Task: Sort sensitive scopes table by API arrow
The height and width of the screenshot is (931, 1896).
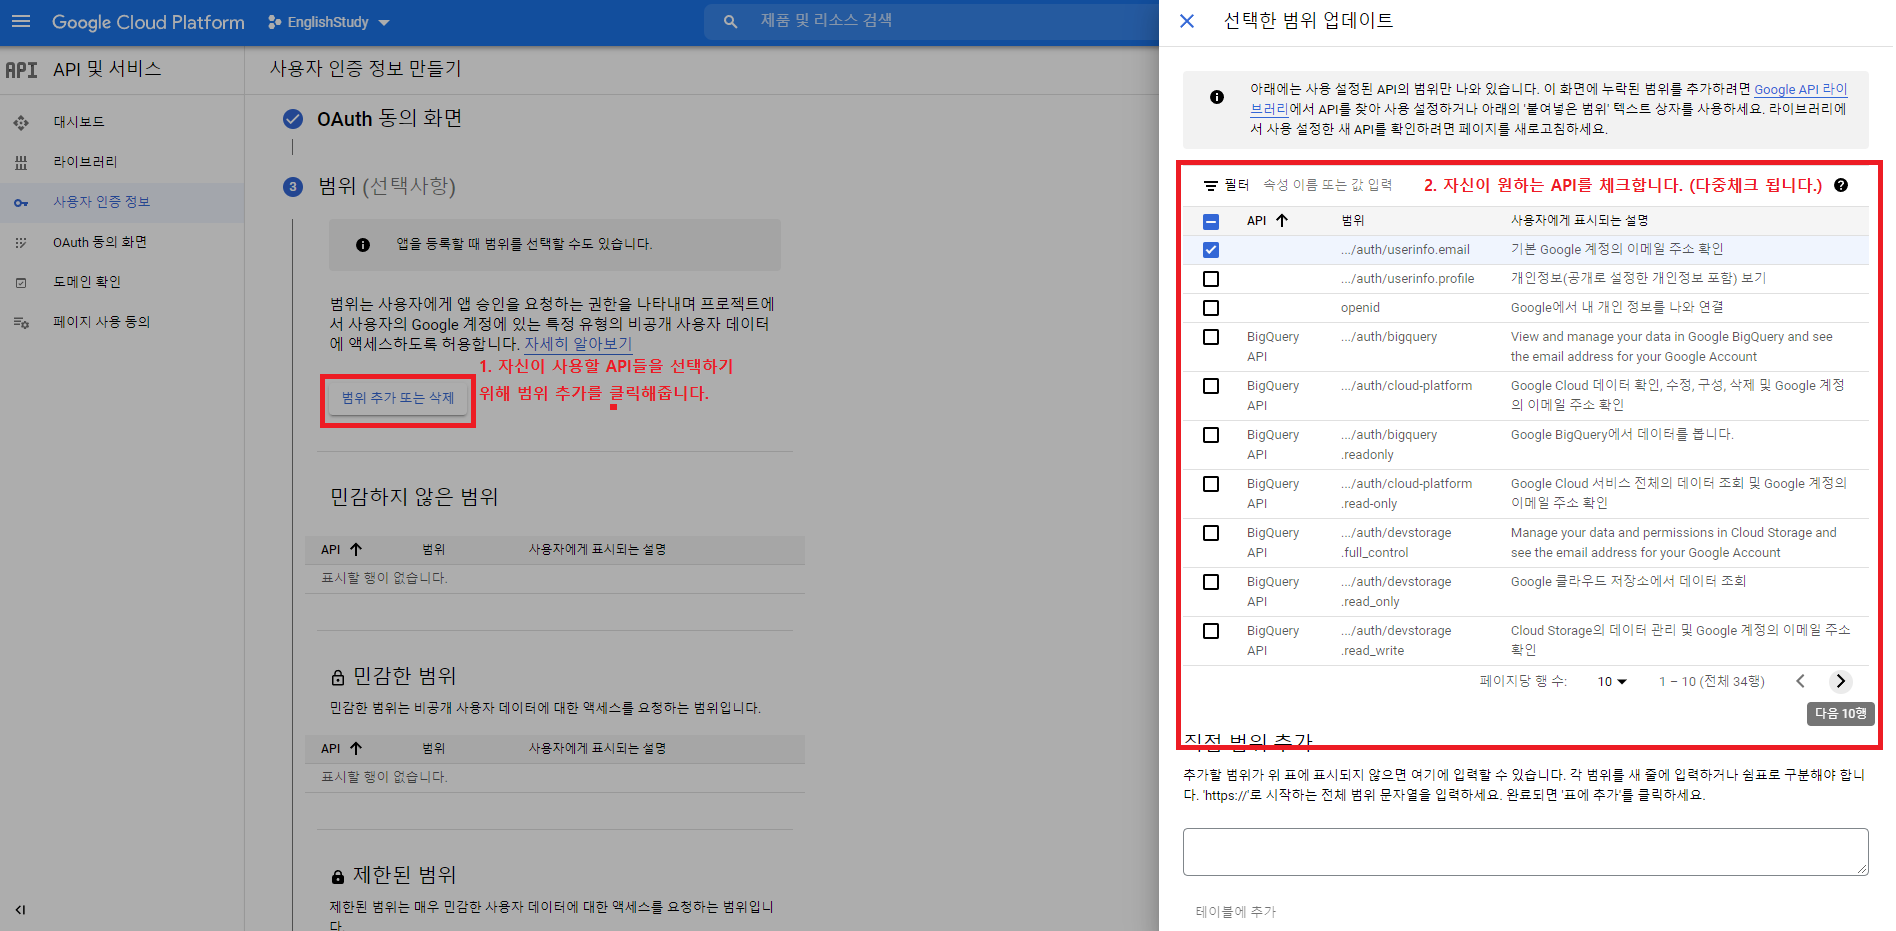Action: 356,748
